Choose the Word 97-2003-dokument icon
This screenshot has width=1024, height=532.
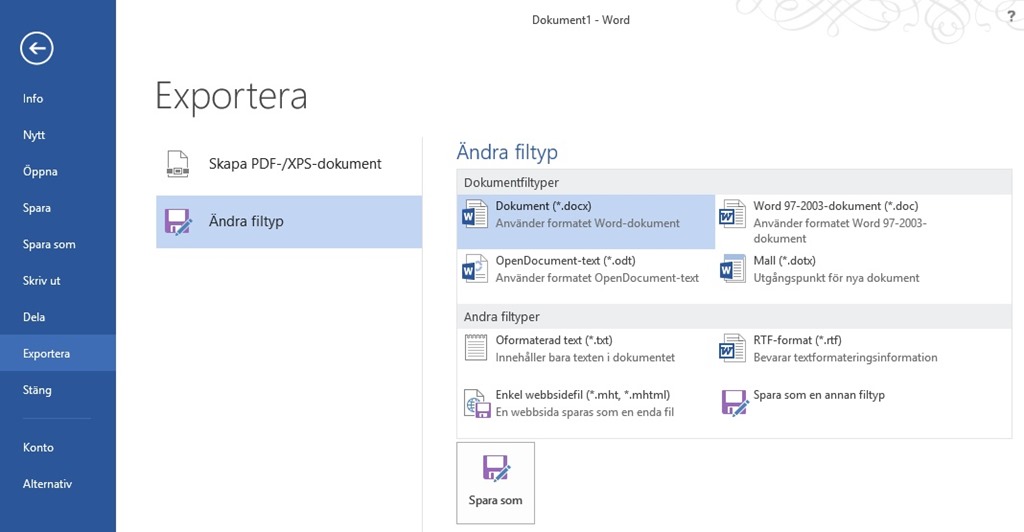click(x=732, y=215)
